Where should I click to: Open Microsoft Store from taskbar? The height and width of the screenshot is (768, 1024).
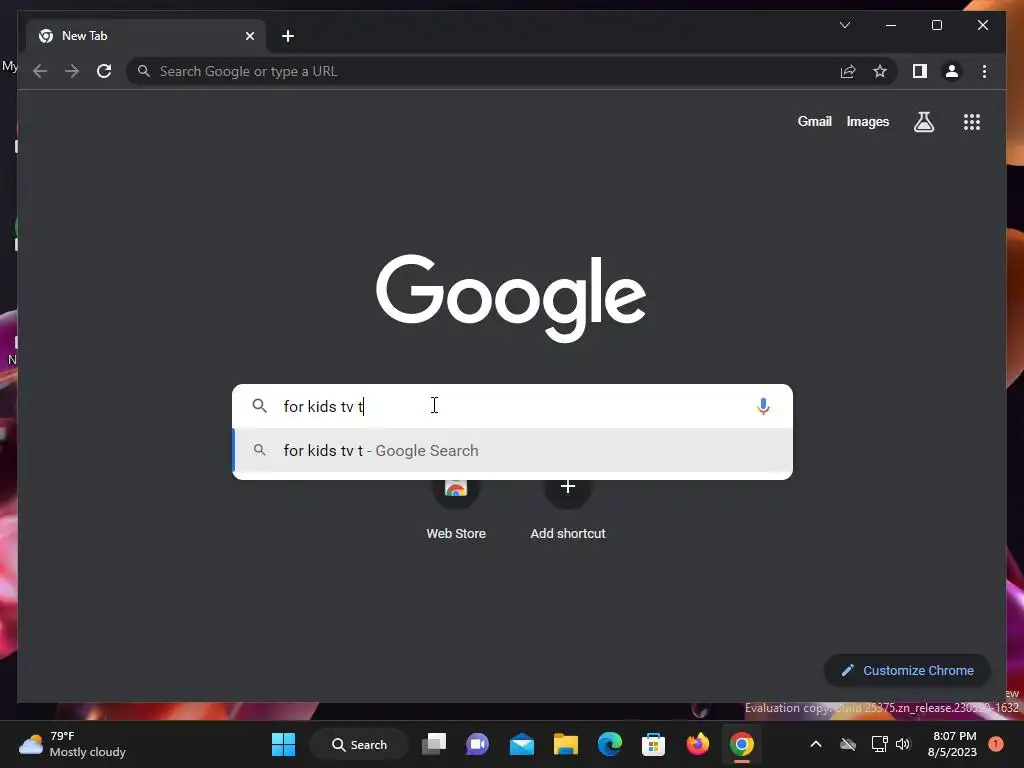653,744
